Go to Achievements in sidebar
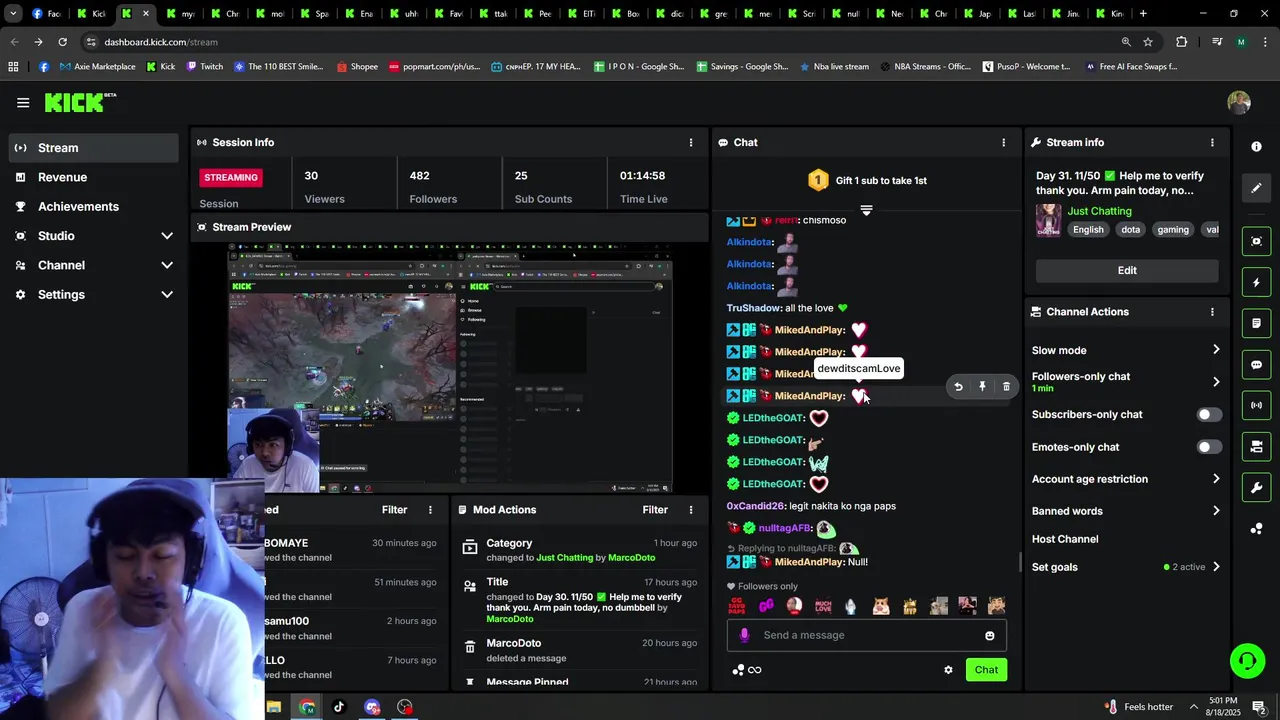1280x720 pixels. coord(94,206)
